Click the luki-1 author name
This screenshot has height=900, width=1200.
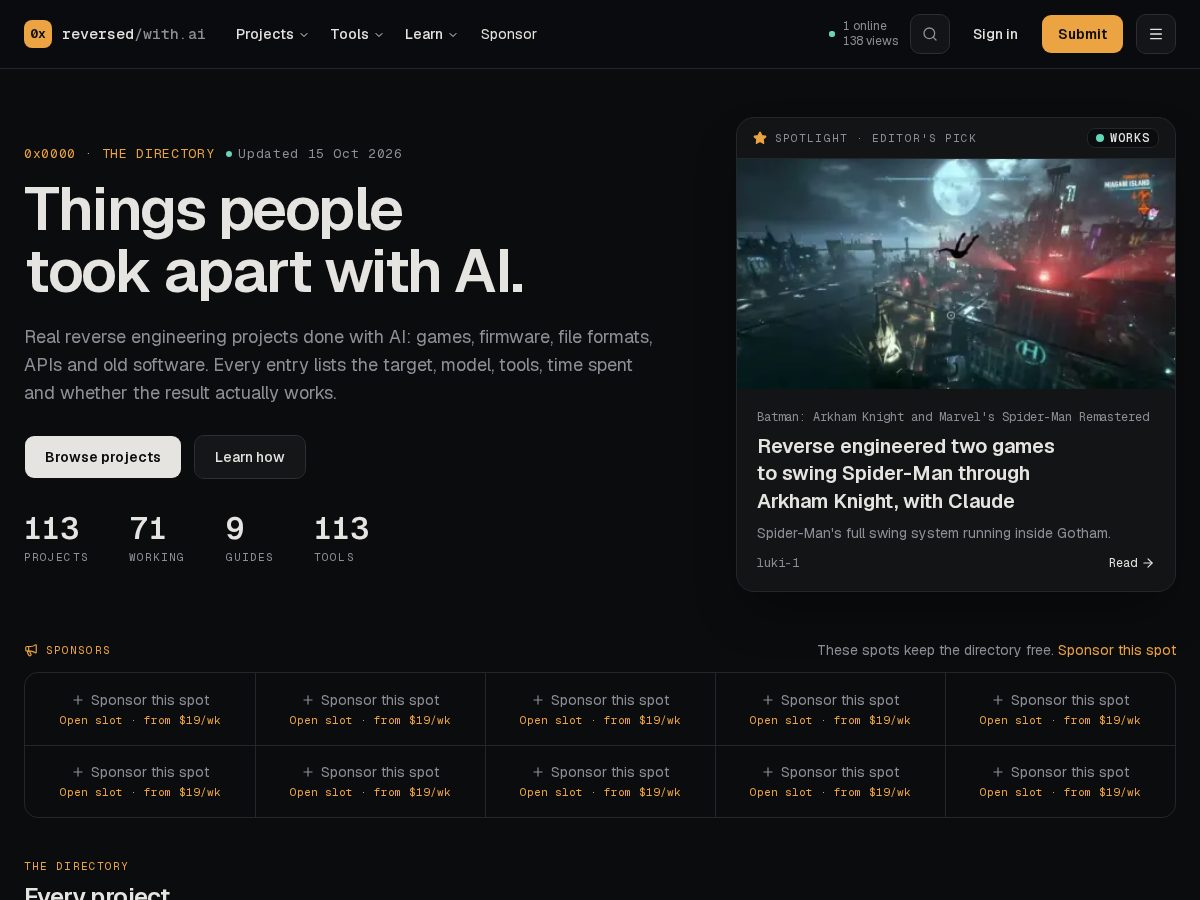click(778, 563)
